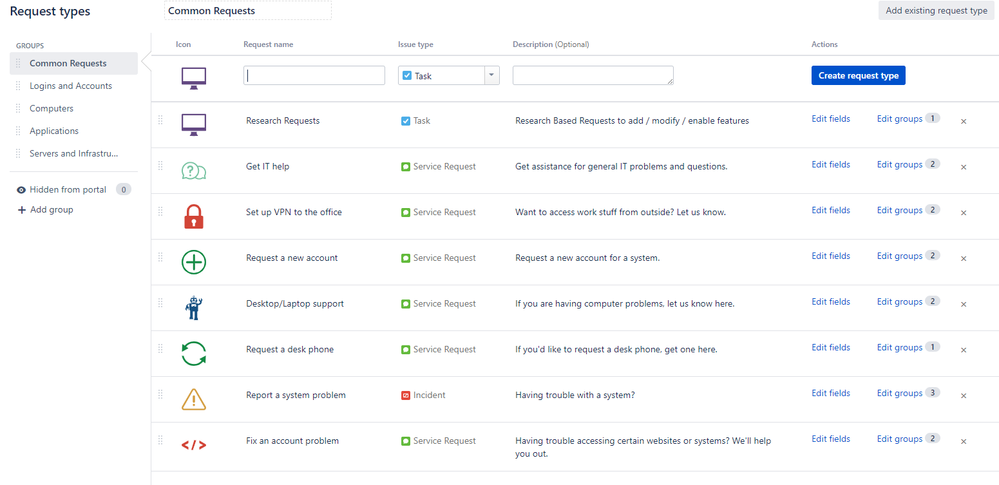
Task: Click the Research Requests name text
Action: pyautogui.click(x=283, y=121)
